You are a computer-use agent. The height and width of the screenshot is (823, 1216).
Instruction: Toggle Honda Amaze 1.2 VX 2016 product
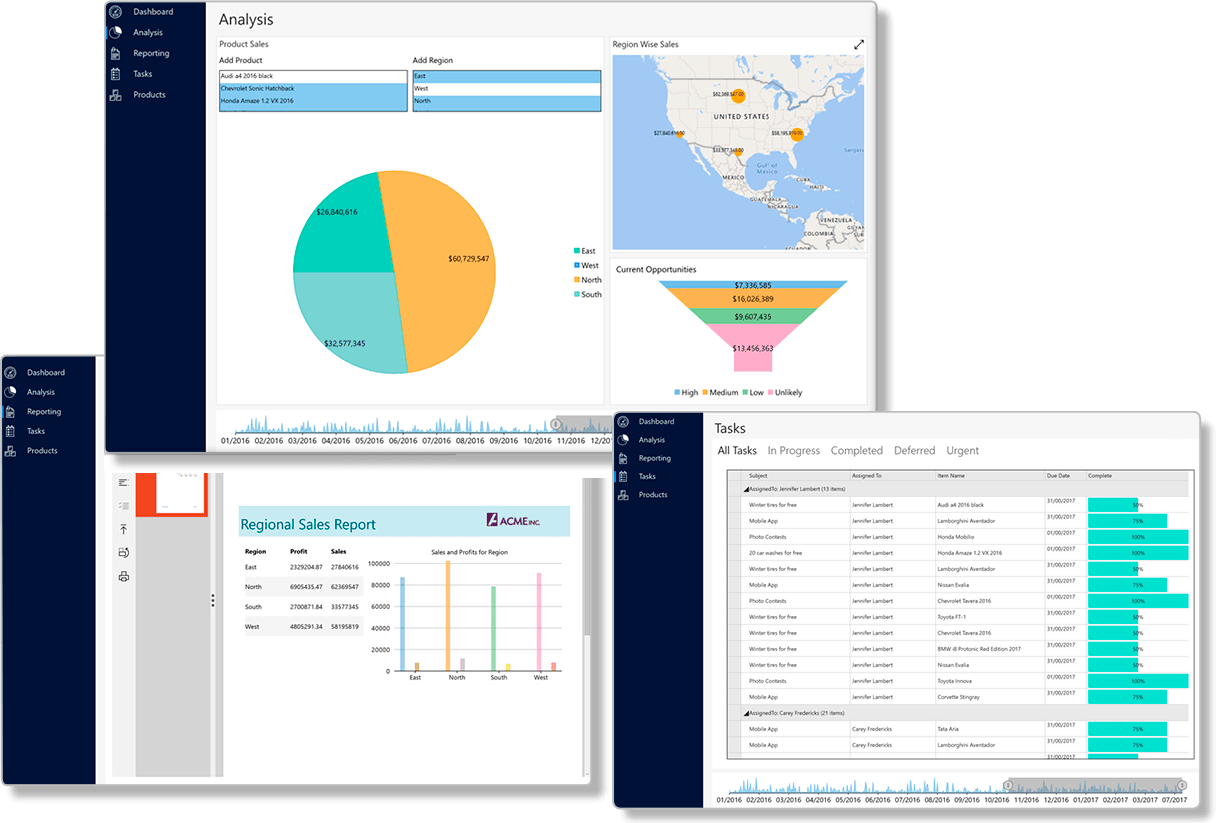pos(313,101)
